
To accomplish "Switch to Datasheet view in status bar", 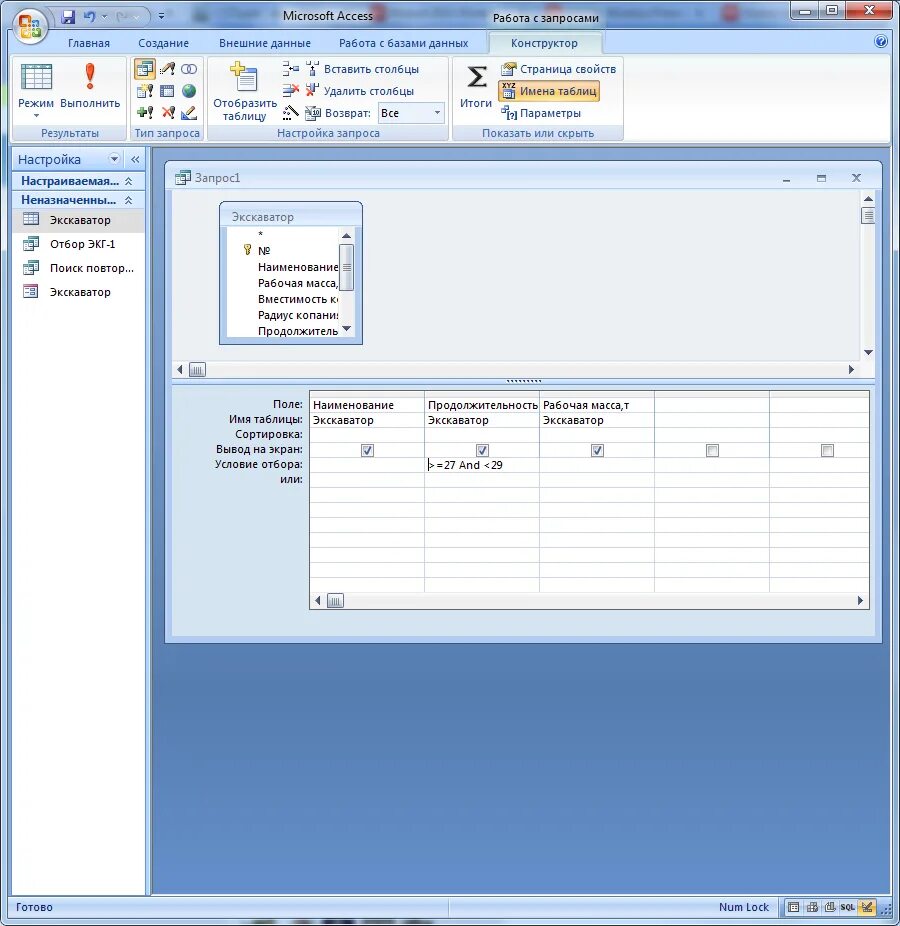I will [x=794, y=907].
